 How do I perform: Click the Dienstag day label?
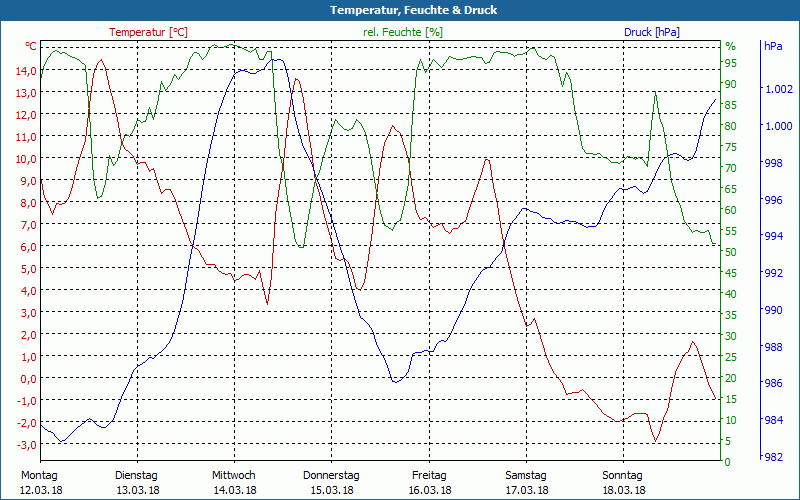tap(137, 475)
